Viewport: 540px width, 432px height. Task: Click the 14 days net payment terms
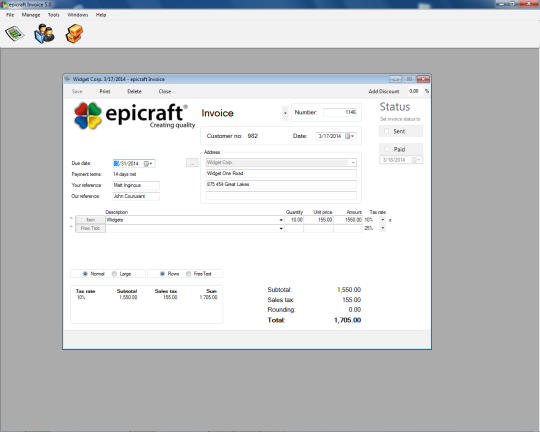coord(125,174)
